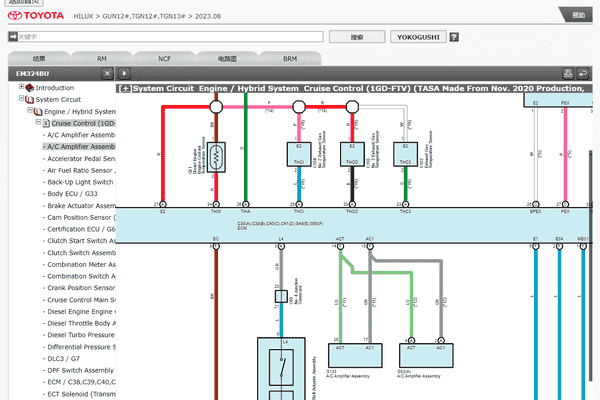
Task: Select Accelerator Pedal Sensor in the tree
Action: [x=80, y=158]
